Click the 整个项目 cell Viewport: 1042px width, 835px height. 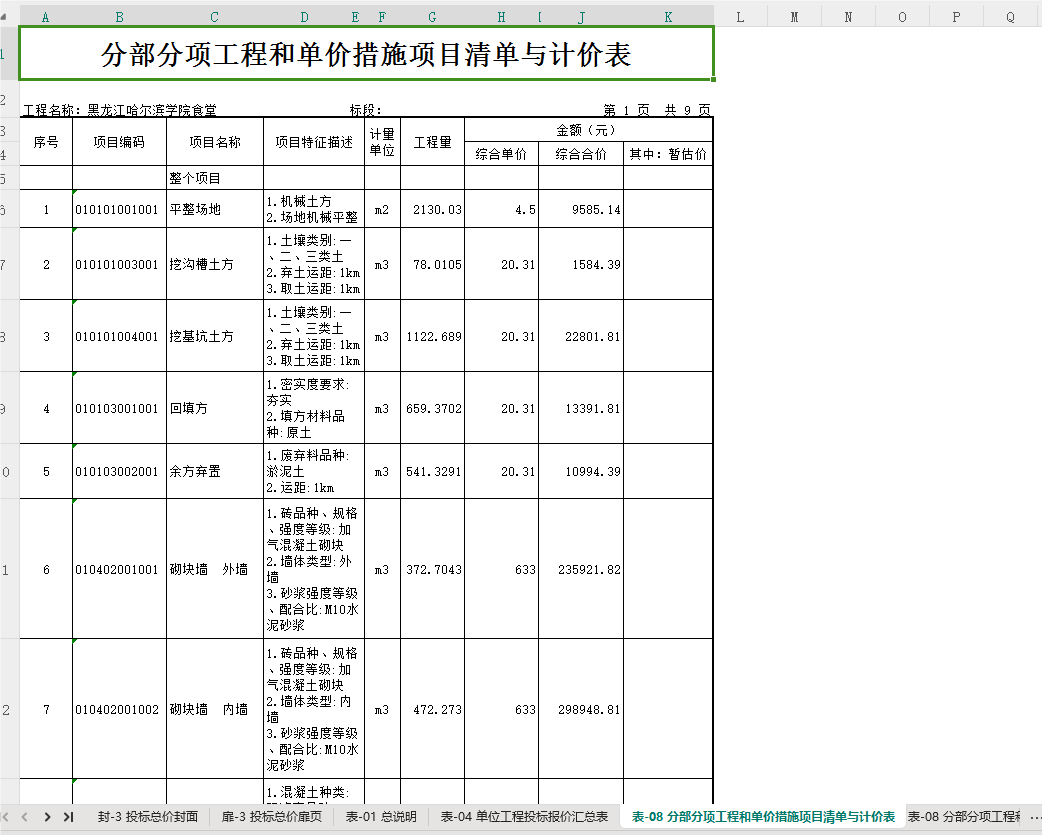click(x=215, y=178)
